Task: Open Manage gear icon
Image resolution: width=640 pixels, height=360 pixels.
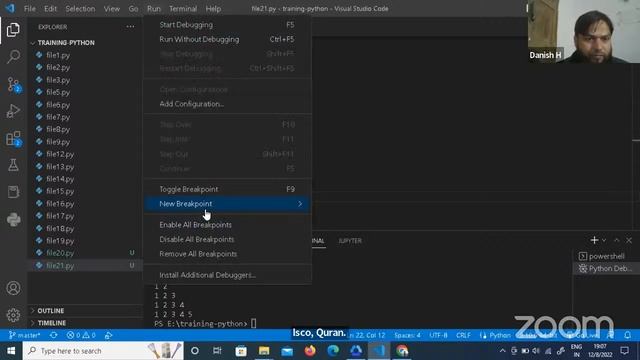Action: [13, 315]
